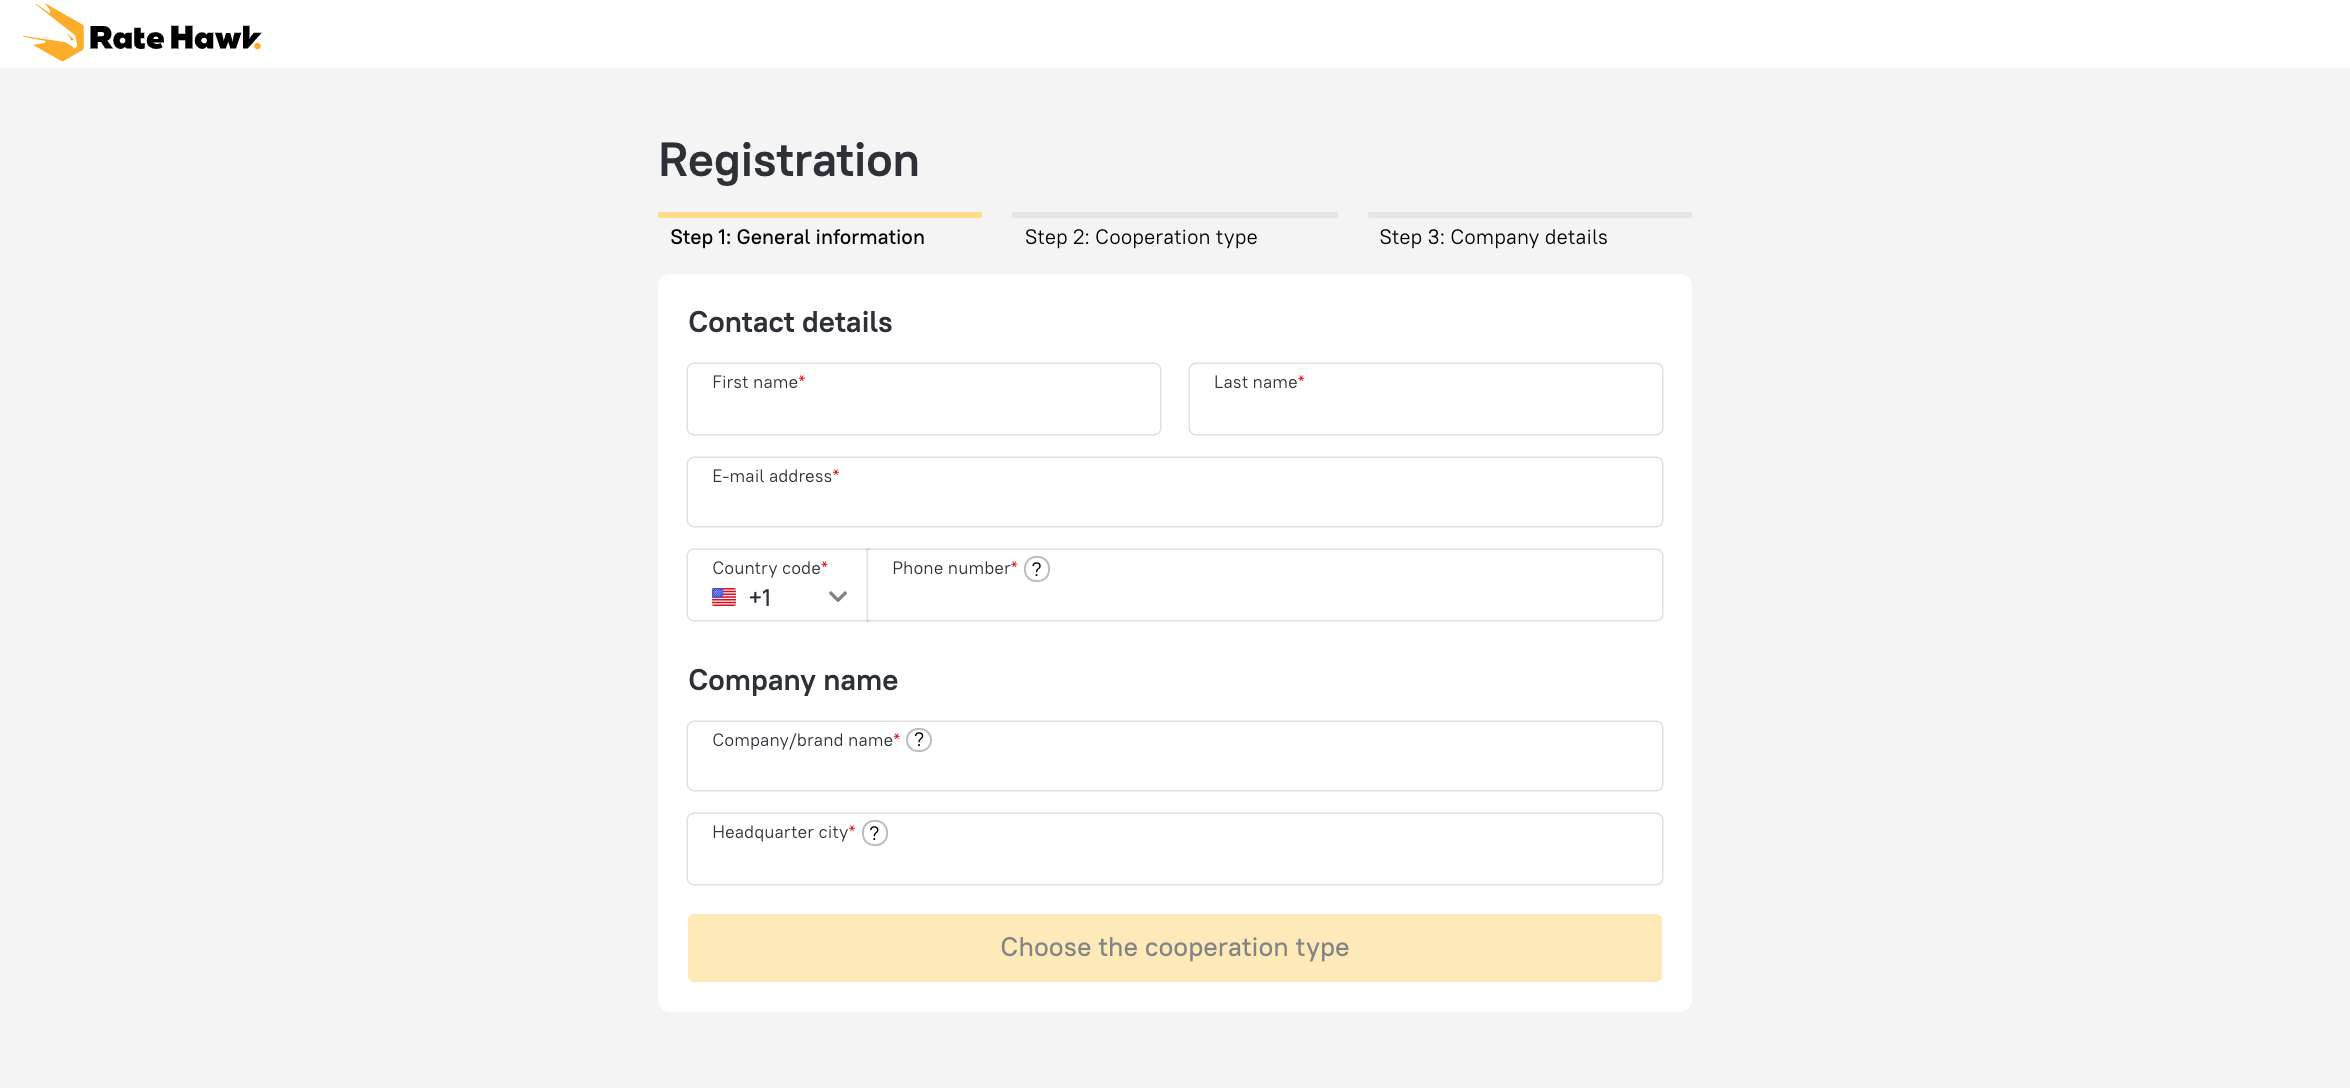Click the Company/brand name input field
2350x1088 pixels.
(1175, 755)
